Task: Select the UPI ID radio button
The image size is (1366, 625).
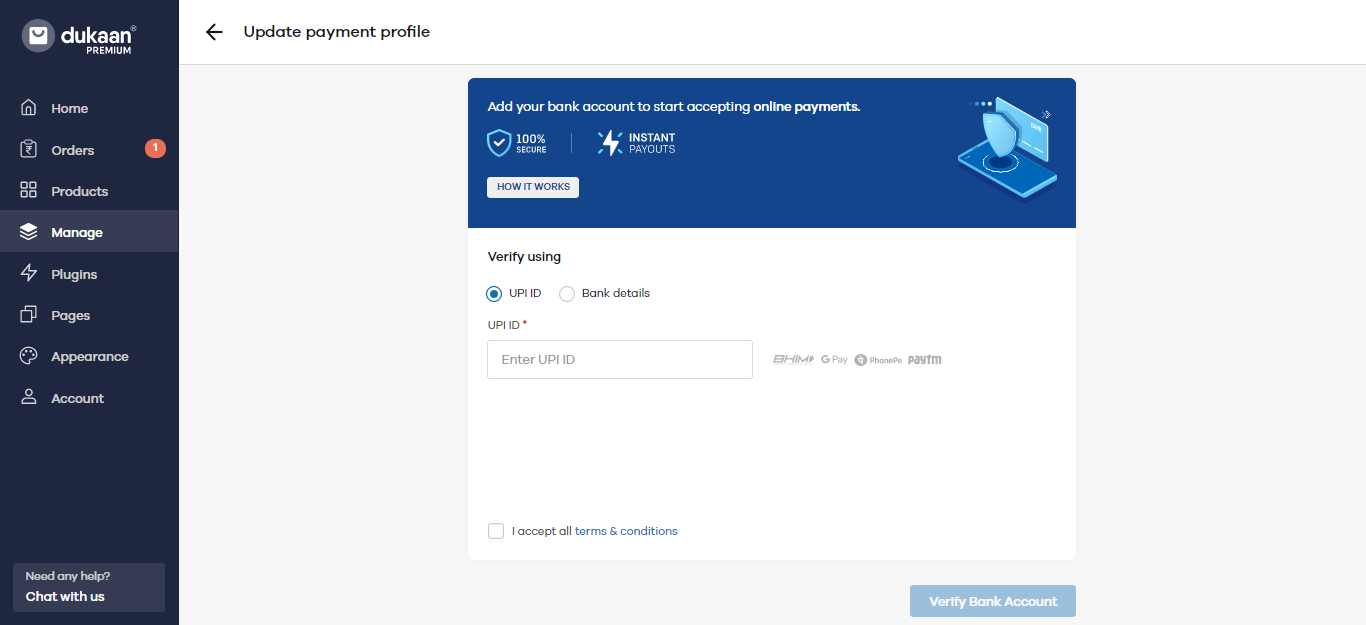Action: coord(494,294)
